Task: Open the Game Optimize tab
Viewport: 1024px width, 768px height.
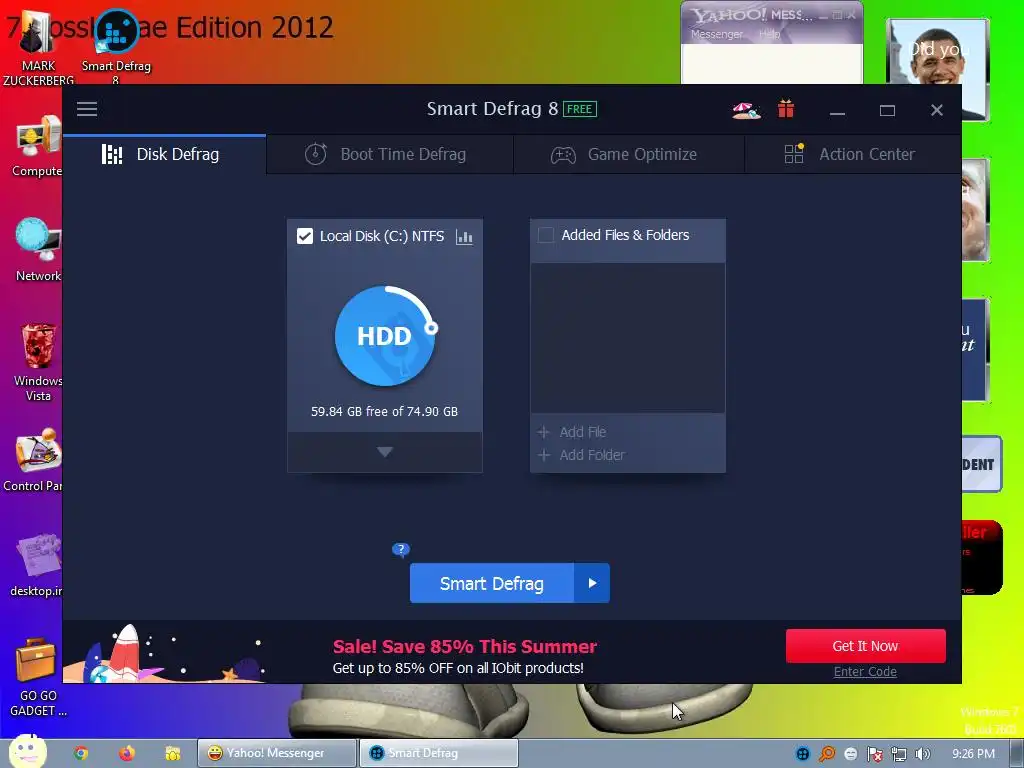Action: click(628, 154)
